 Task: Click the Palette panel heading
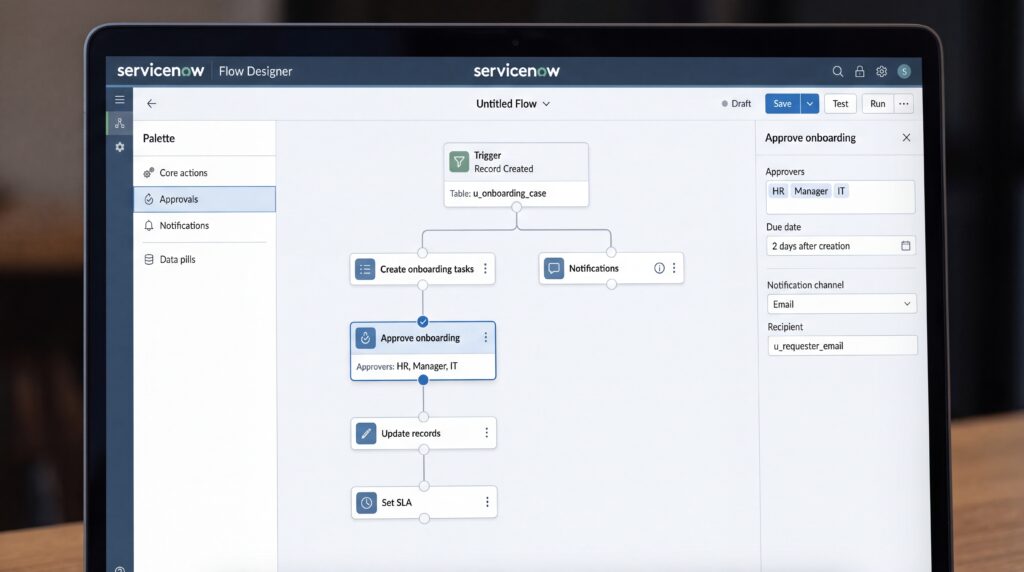[159, 138]
